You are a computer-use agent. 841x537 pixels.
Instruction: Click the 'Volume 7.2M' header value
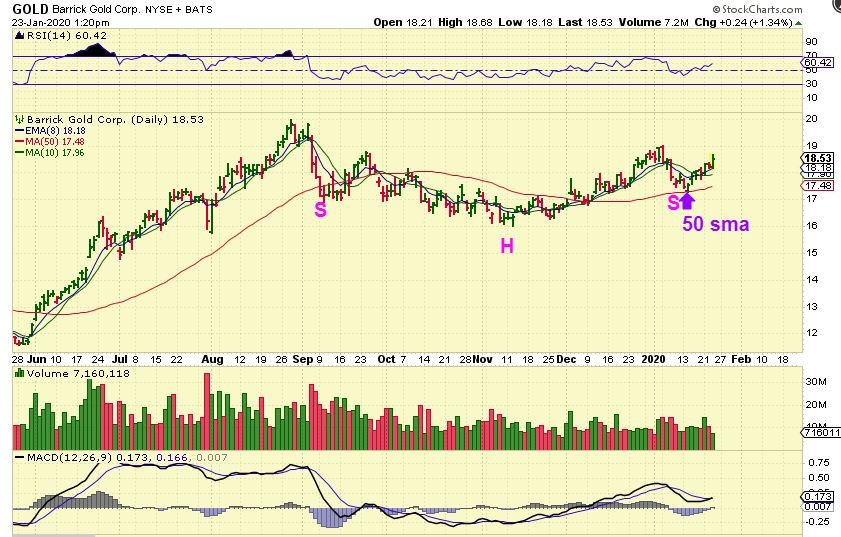(x=653, y=22)
